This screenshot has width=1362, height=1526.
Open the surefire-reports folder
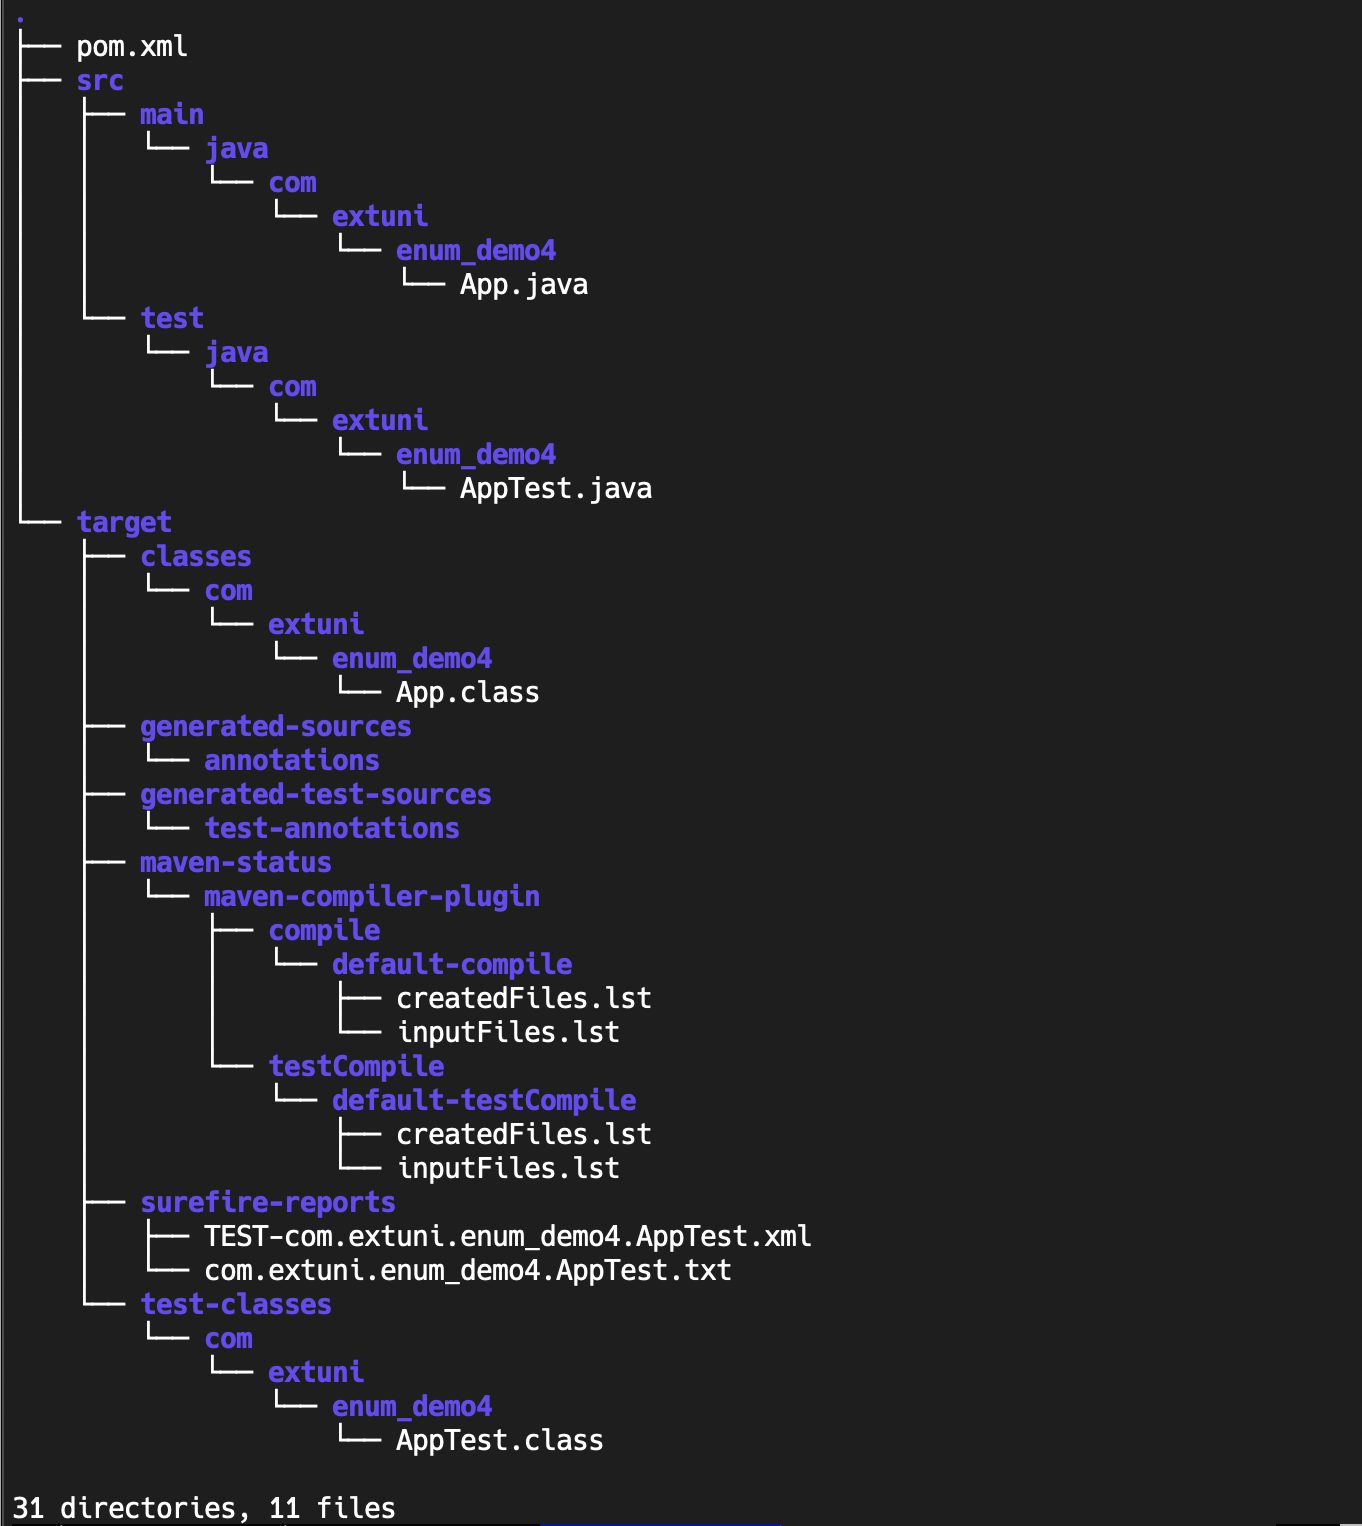[266, 1202]
